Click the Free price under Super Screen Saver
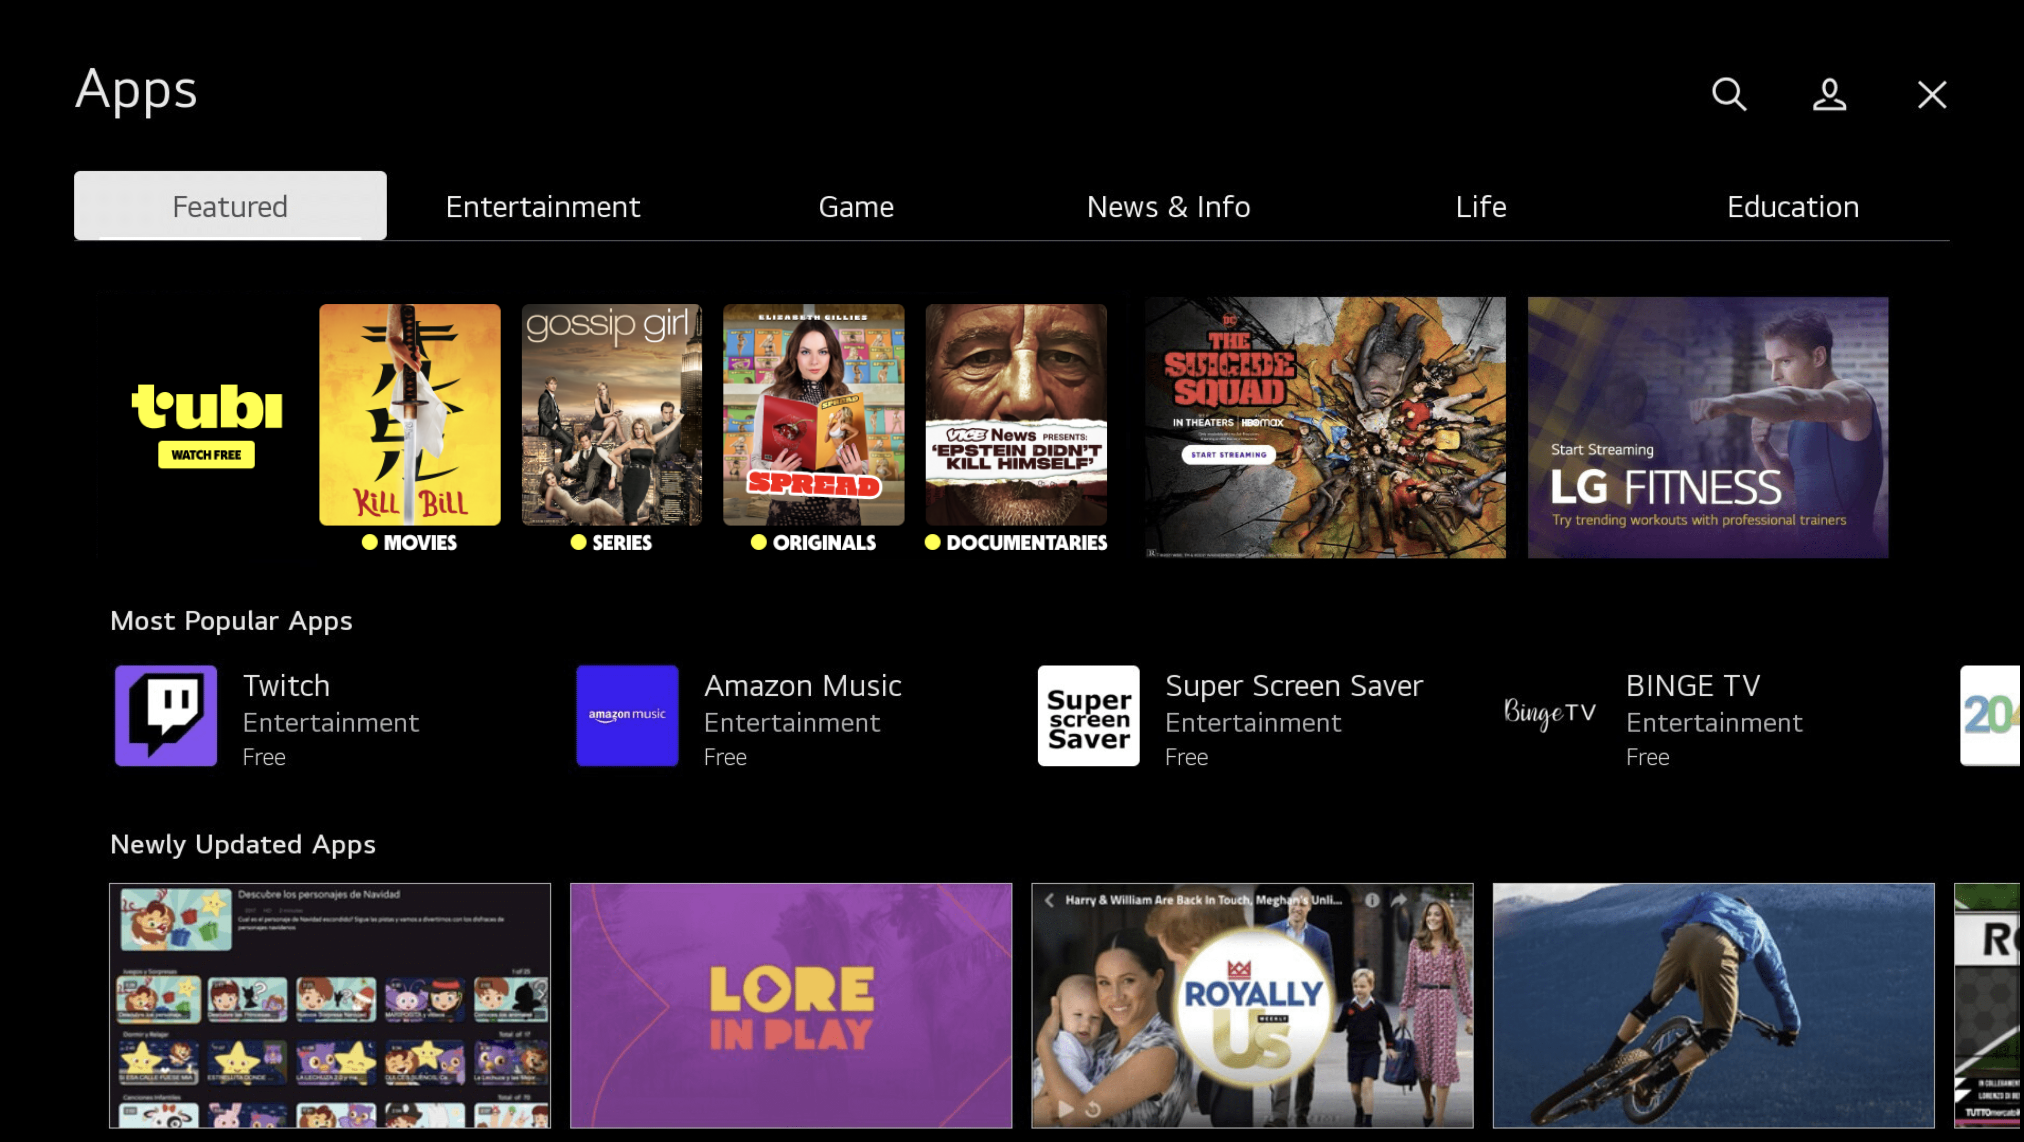 coord(1186,757)
